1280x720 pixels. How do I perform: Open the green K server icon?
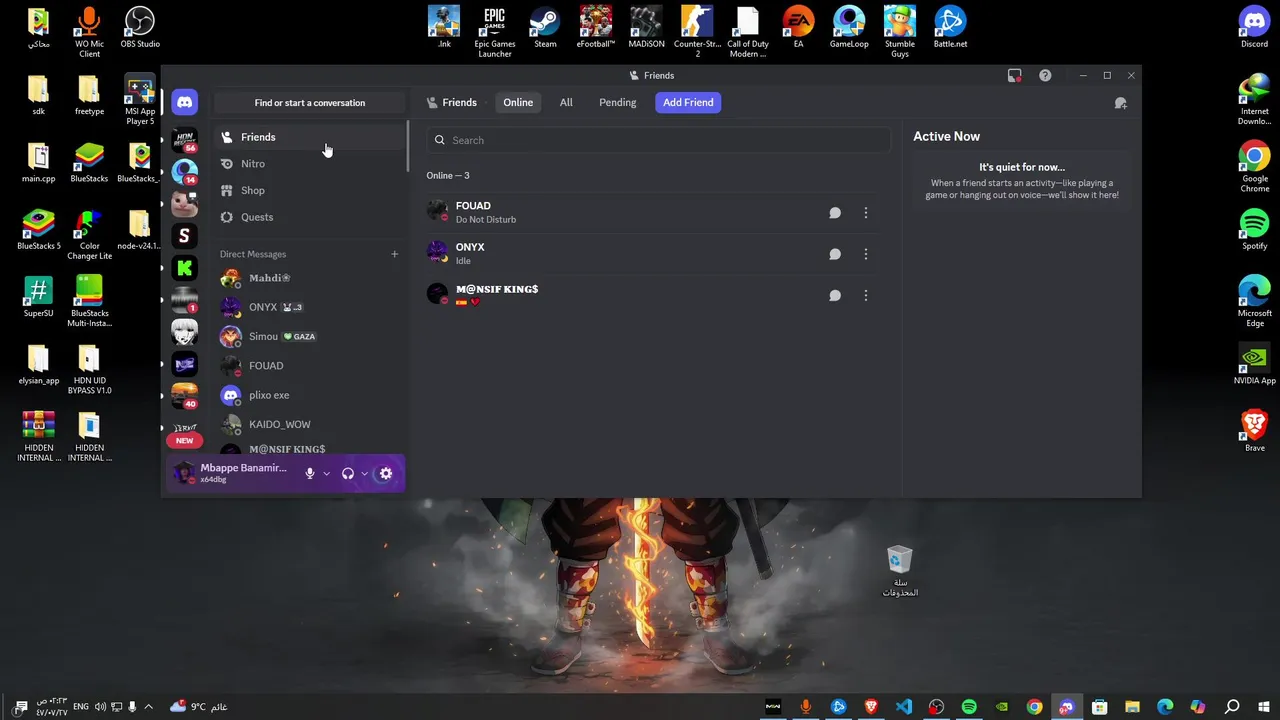click(184, 267)
